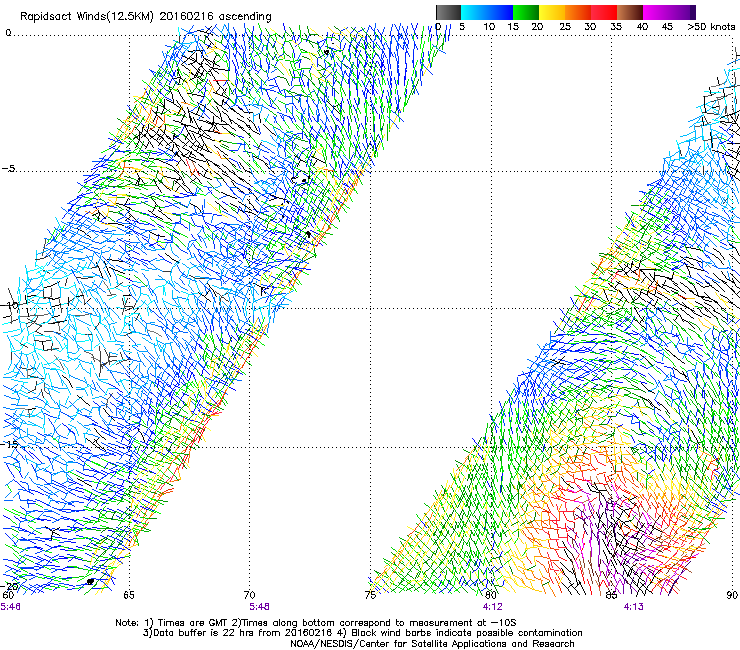Click the '80' longitude axis label
This screenshot has height=650, width=740.
491,595
